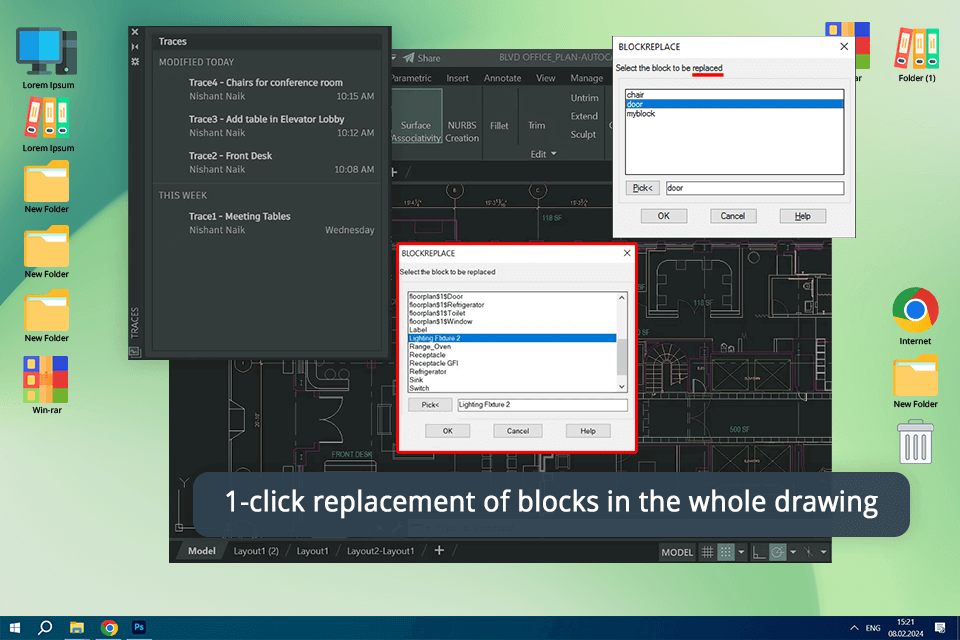This screenshot has height=640, width=960.
Task: Click Help in the Lighting Fixture 2 dialog
Action: (x=588, y=431)
